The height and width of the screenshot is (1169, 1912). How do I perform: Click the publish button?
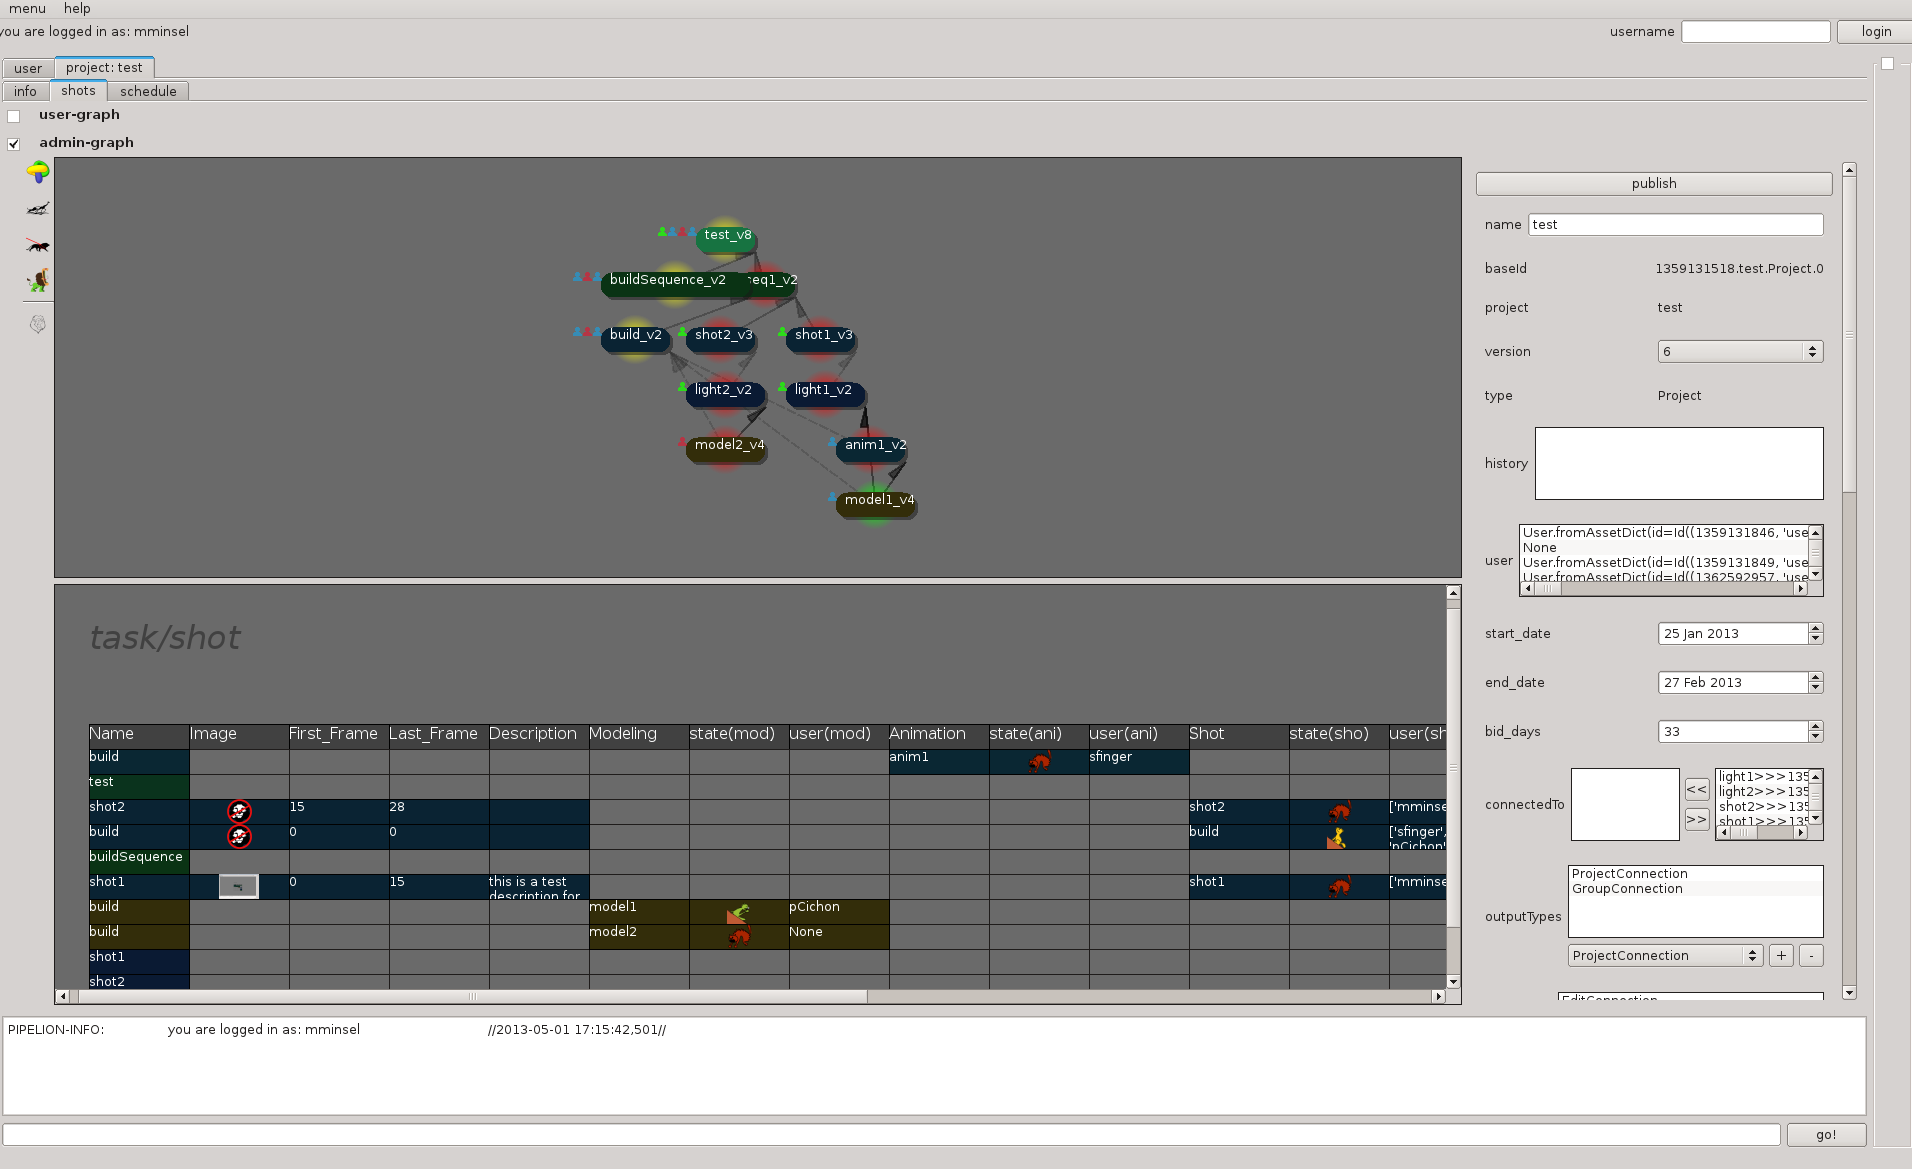pyautogui.click(x=1653, y=184)
